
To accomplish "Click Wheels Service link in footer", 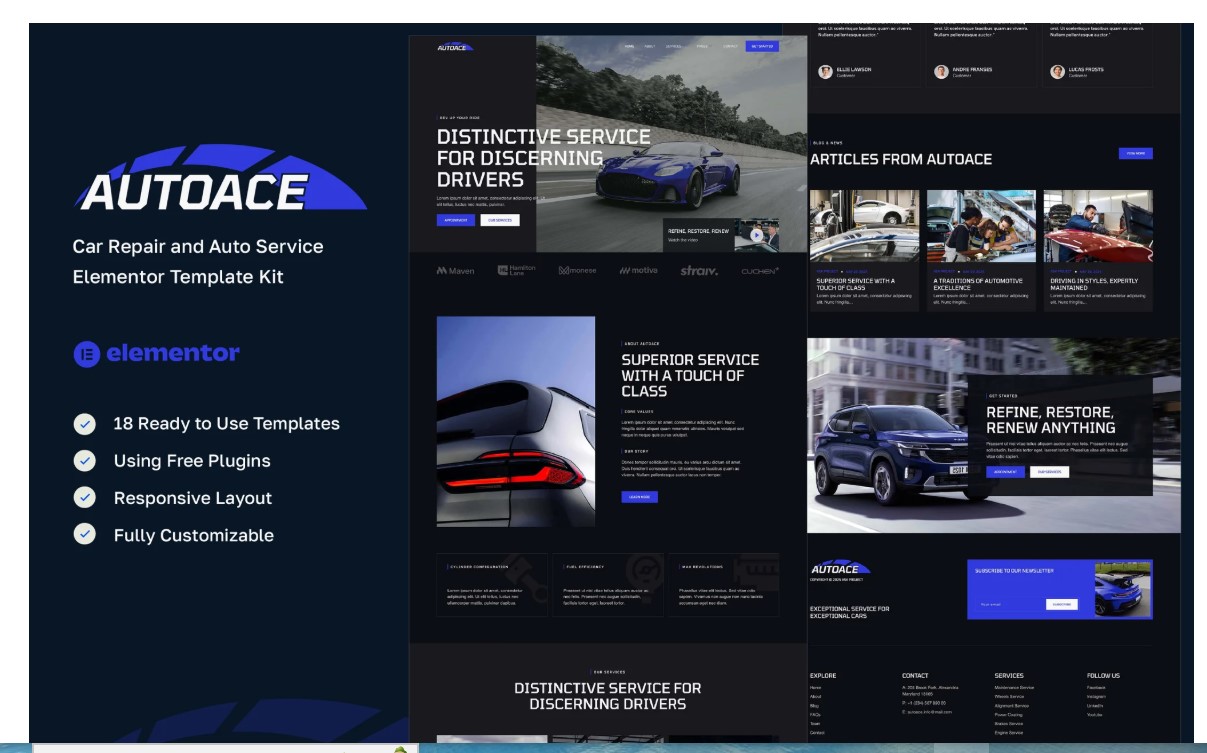I will (x=1009, y=697).
